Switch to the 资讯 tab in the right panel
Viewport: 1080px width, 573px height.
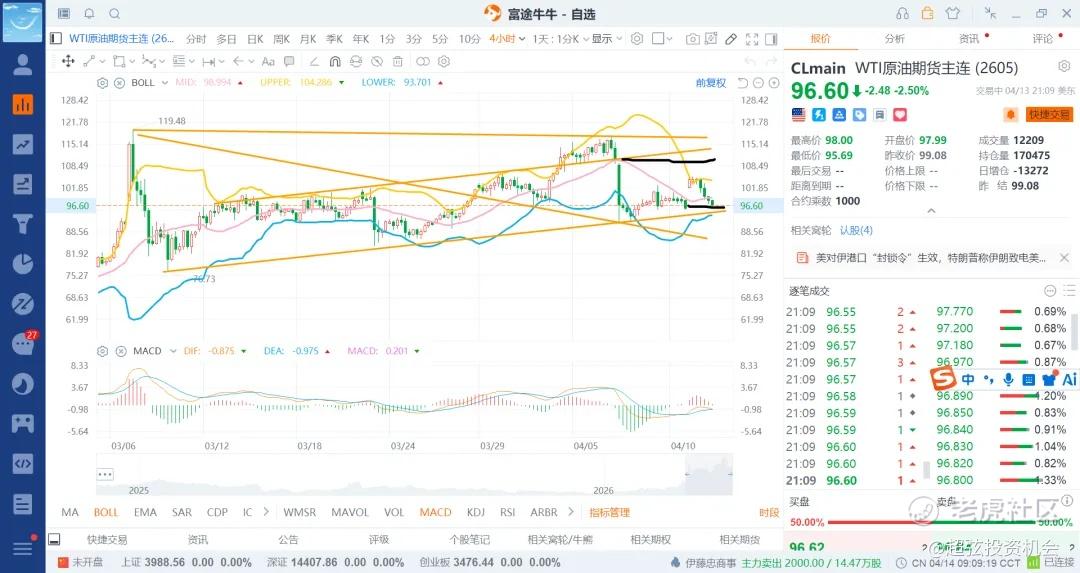coord(969,39)
